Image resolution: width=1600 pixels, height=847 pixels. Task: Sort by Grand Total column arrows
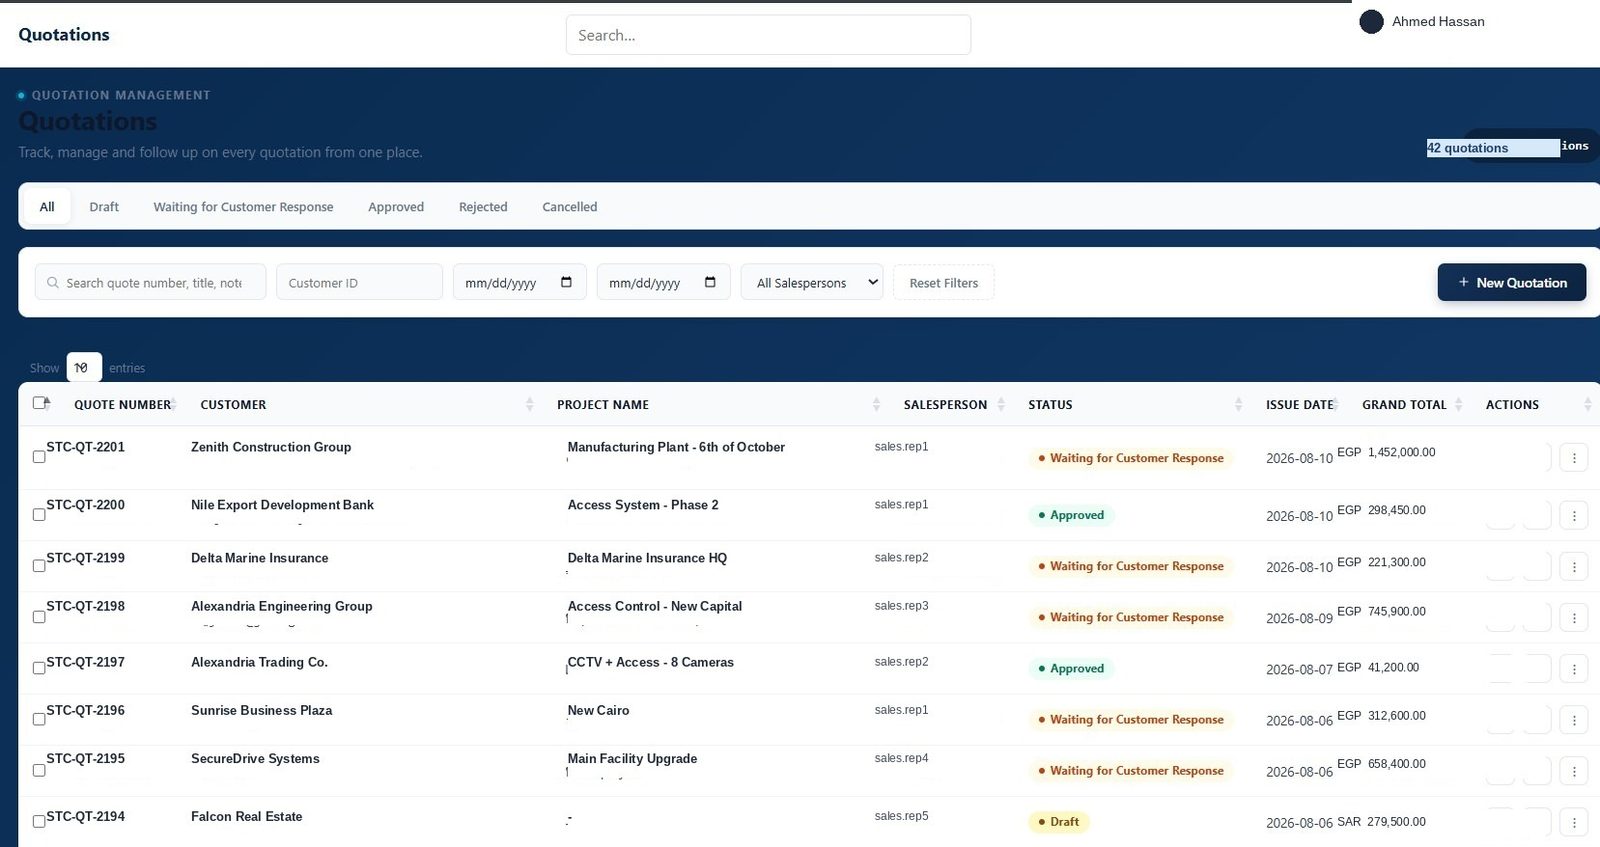(x=1458, y=404)
